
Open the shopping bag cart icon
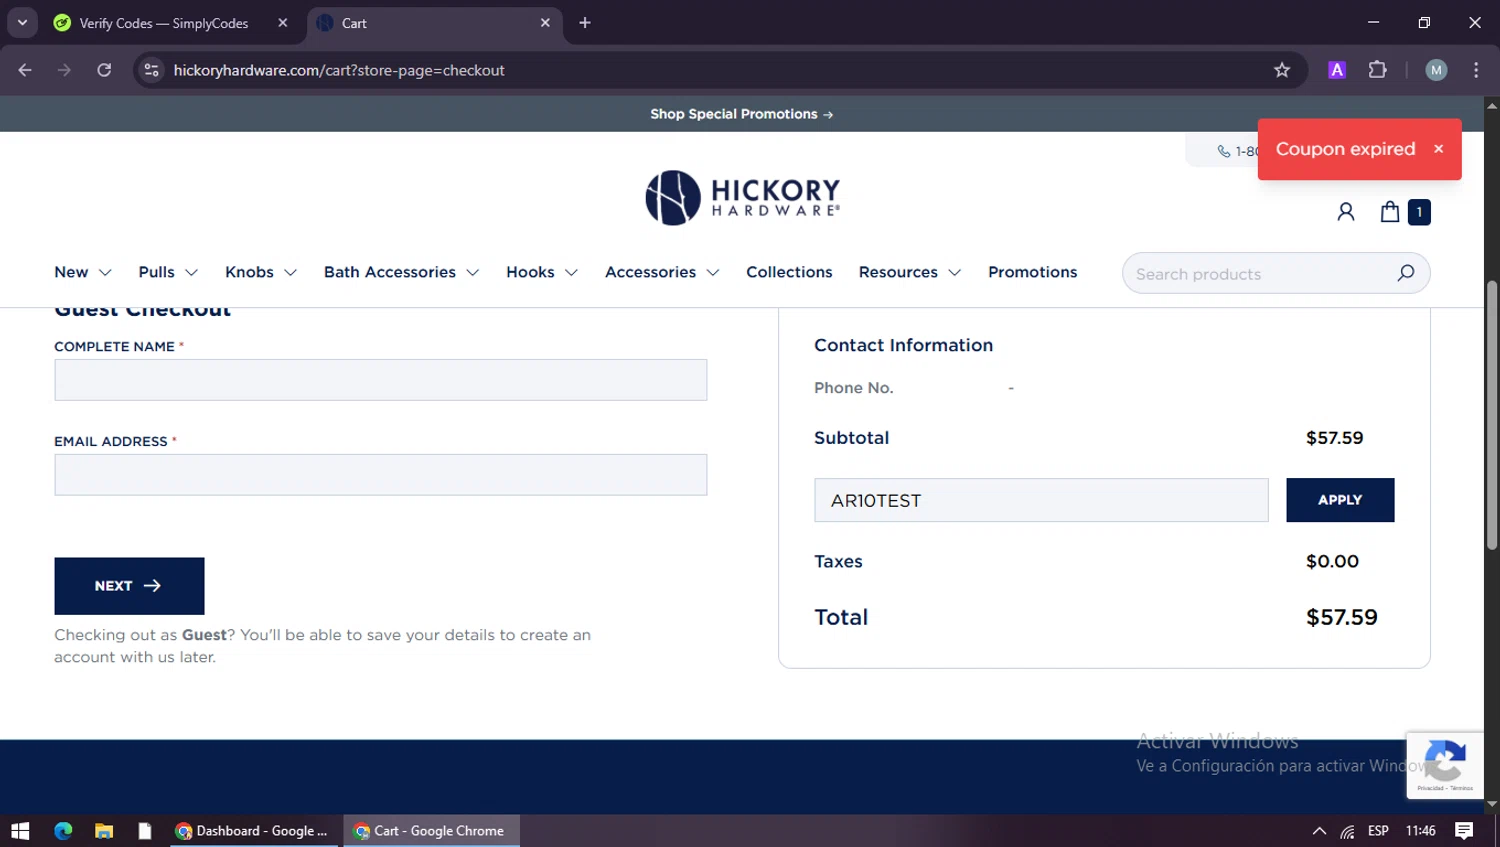pos(1390,212)
